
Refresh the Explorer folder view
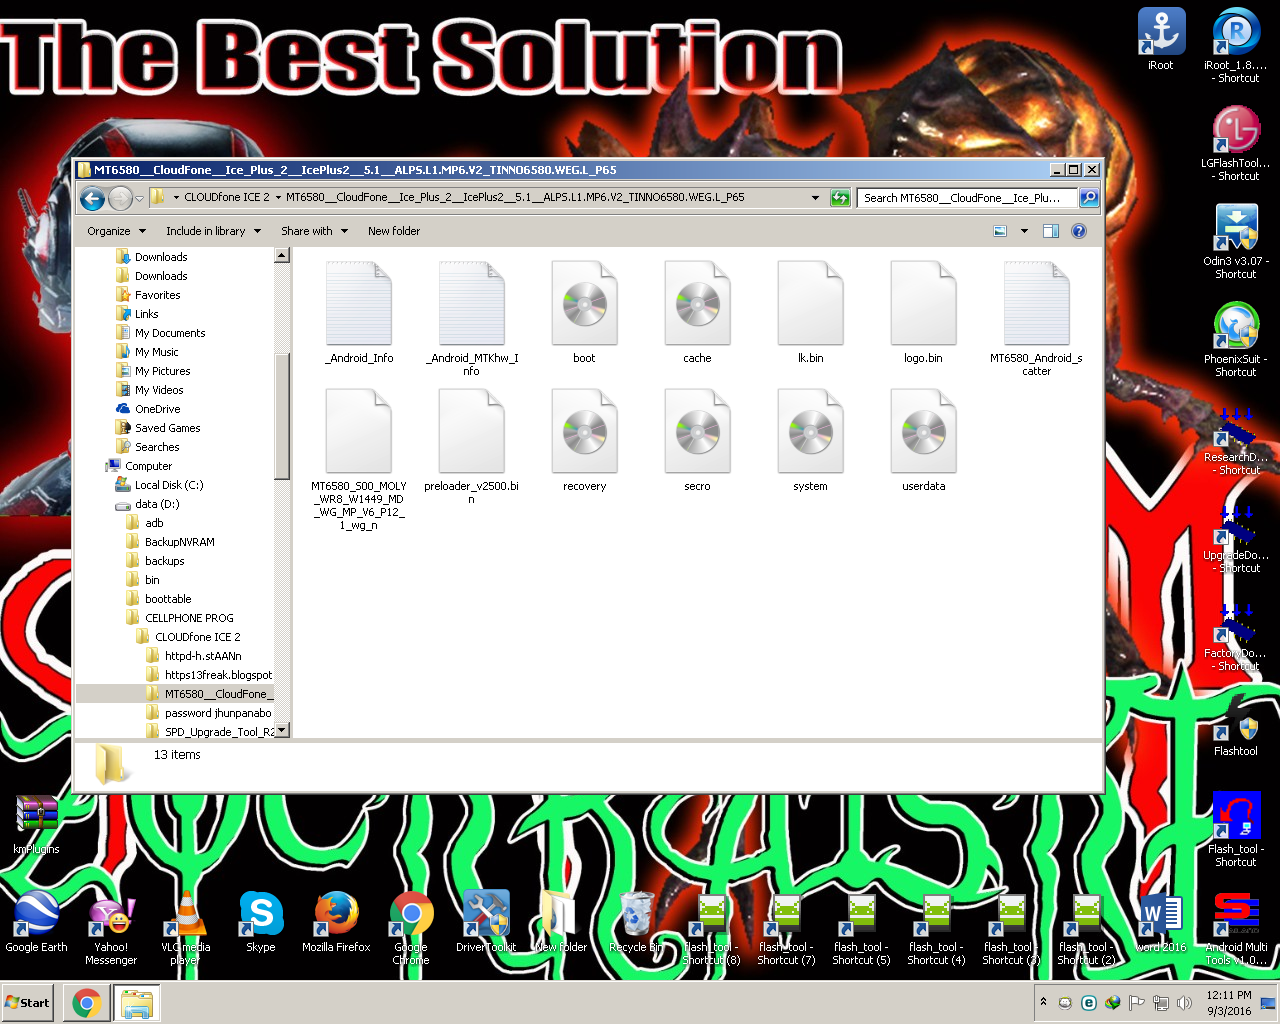(x=840, y=198)
